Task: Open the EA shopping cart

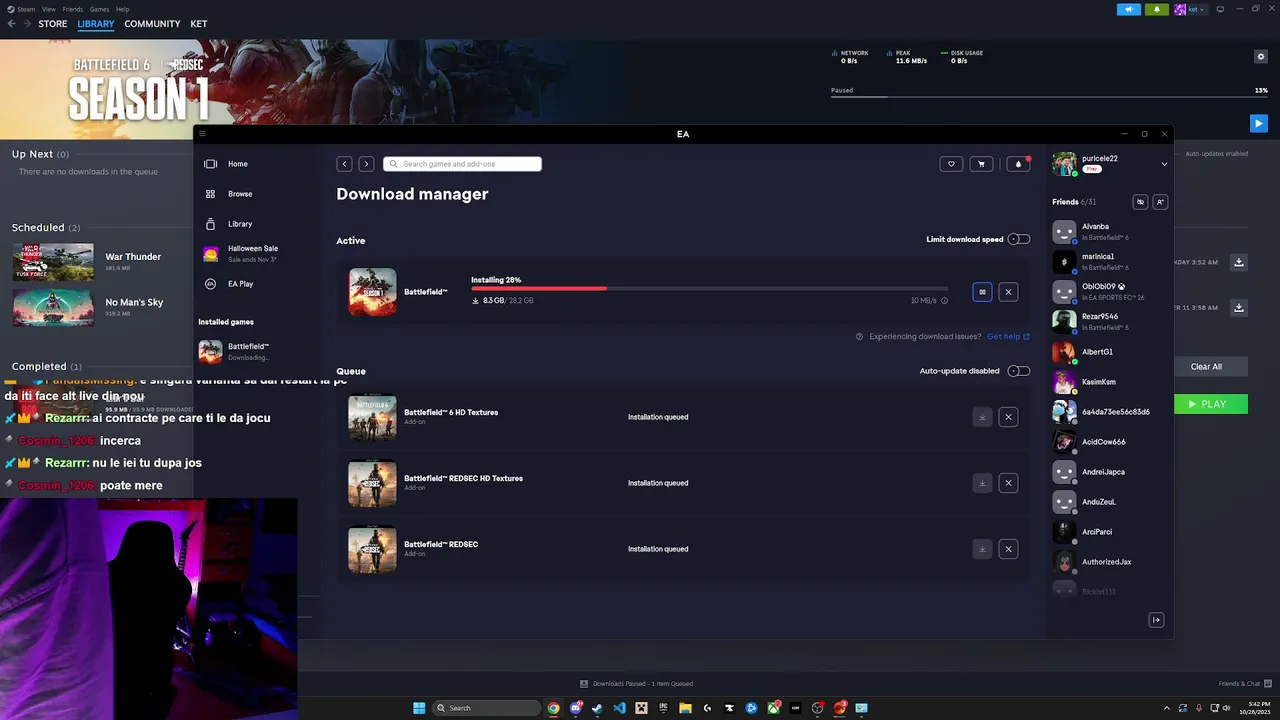Action: coord(981,164)
